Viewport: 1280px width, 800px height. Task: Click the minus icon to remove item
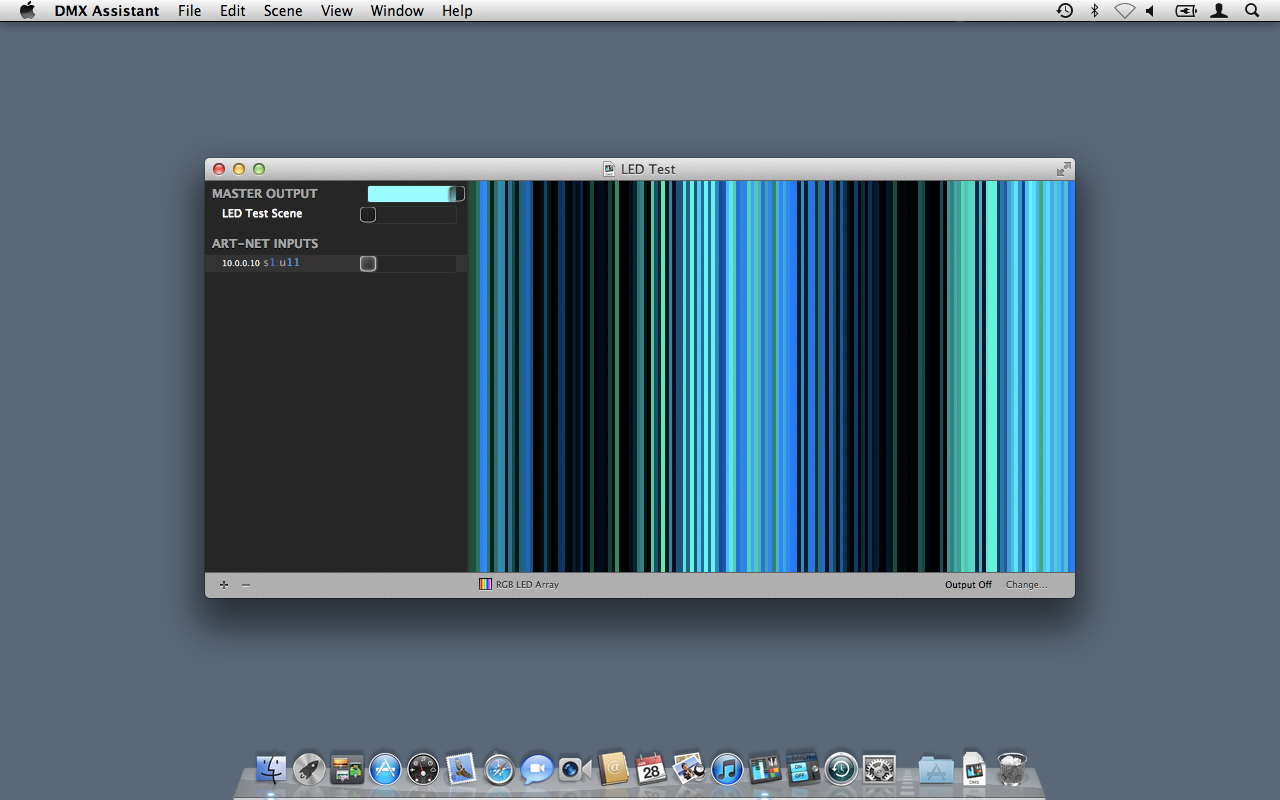[x=246, y=585]
